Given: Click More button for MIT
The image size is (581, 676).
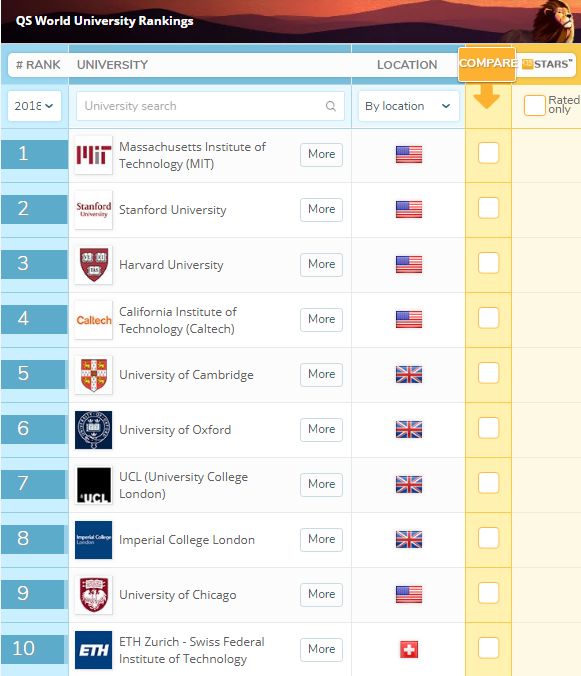Looking at the screenshot, I should 322,154.
